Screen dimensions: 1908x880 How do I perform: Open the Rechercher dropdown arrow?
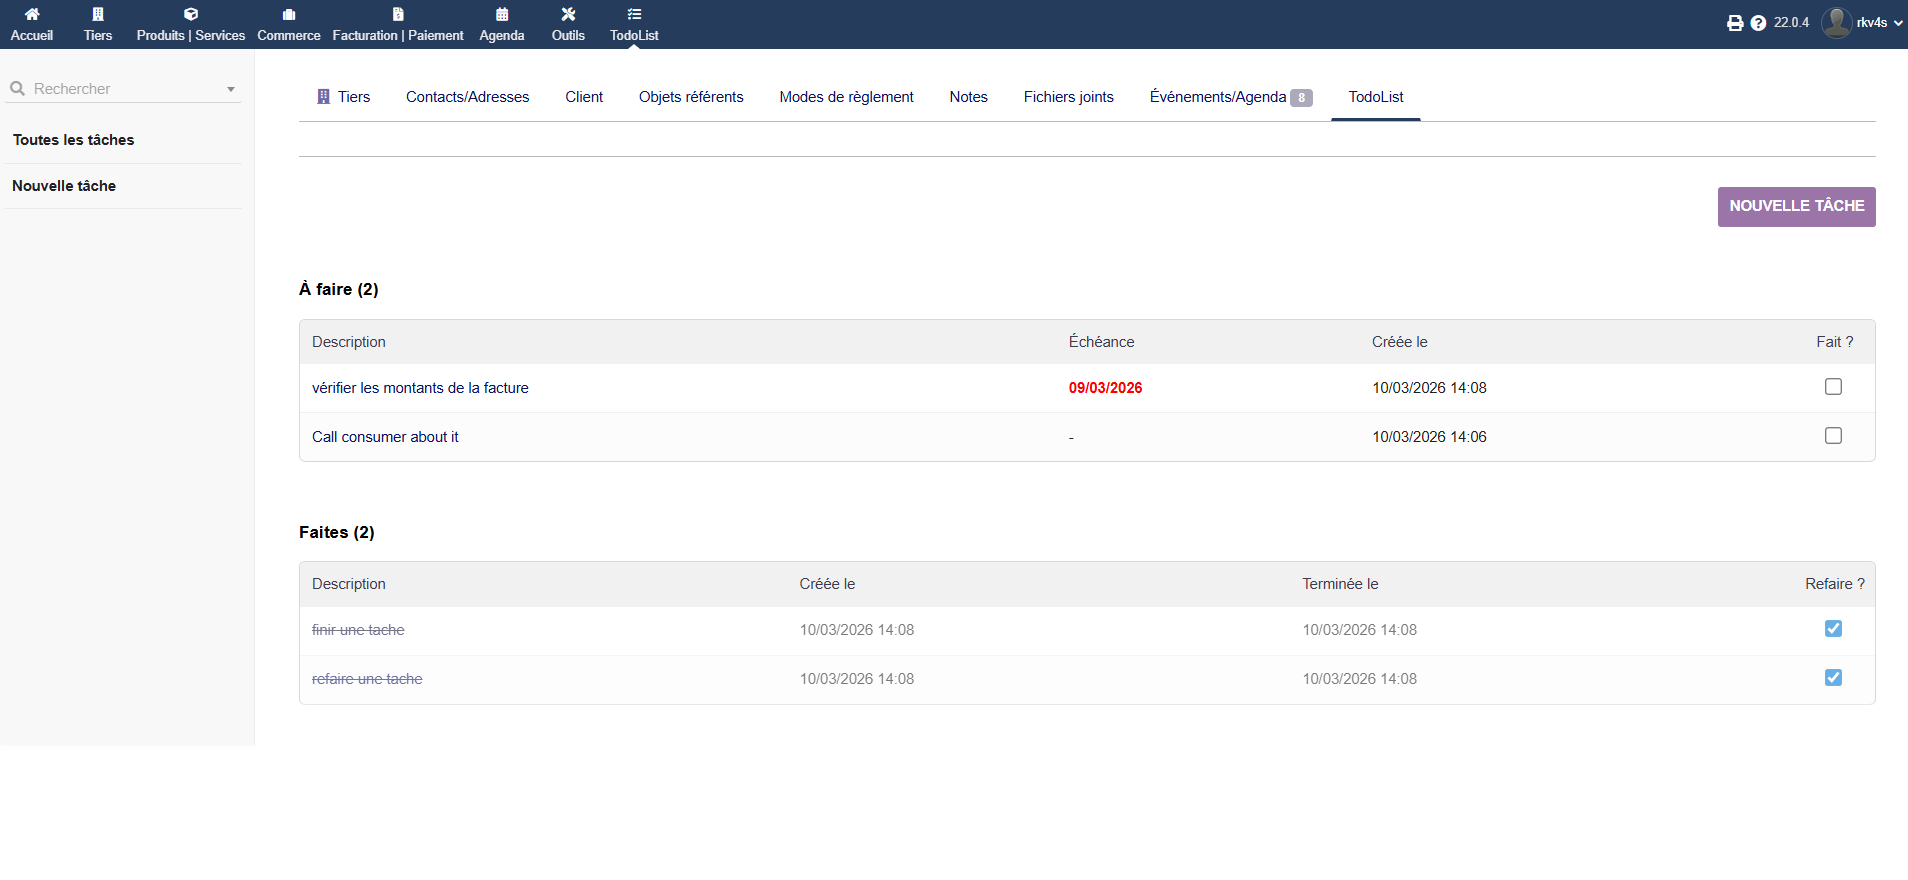click(231, 89)
